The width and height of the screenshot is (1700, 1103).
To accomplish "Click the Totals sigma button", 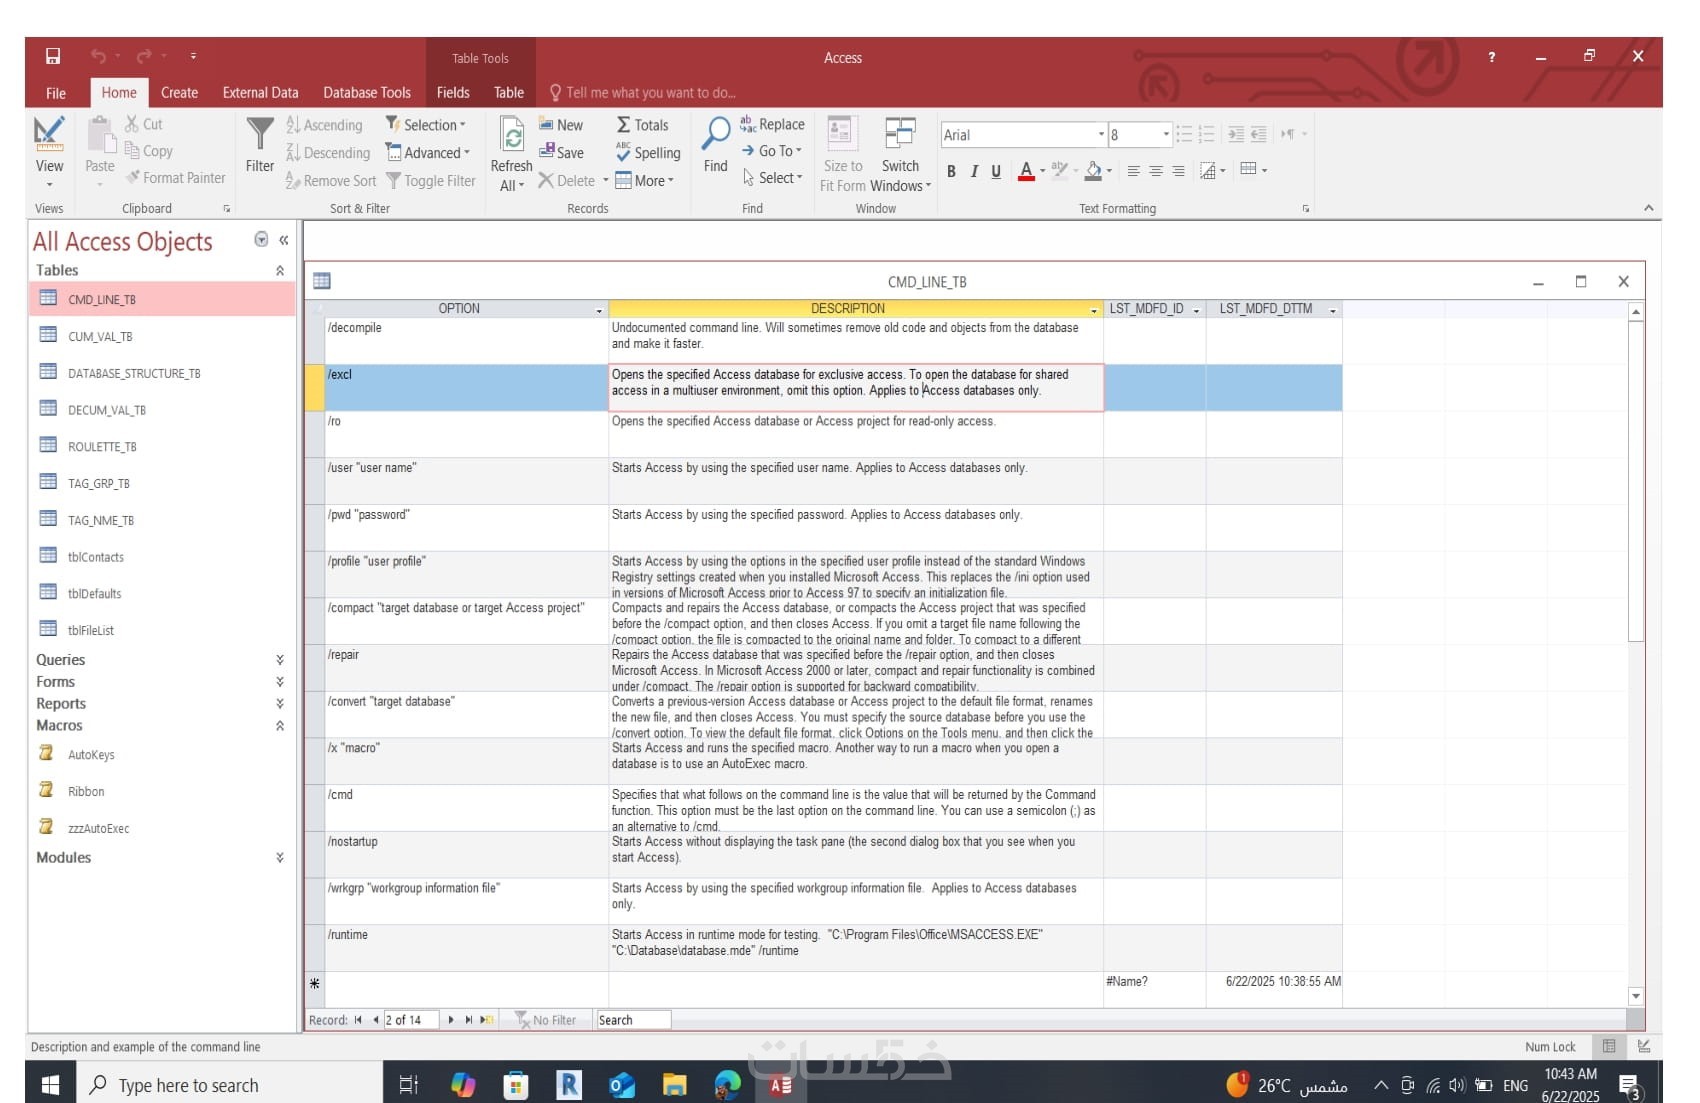I will coord(642,124).
